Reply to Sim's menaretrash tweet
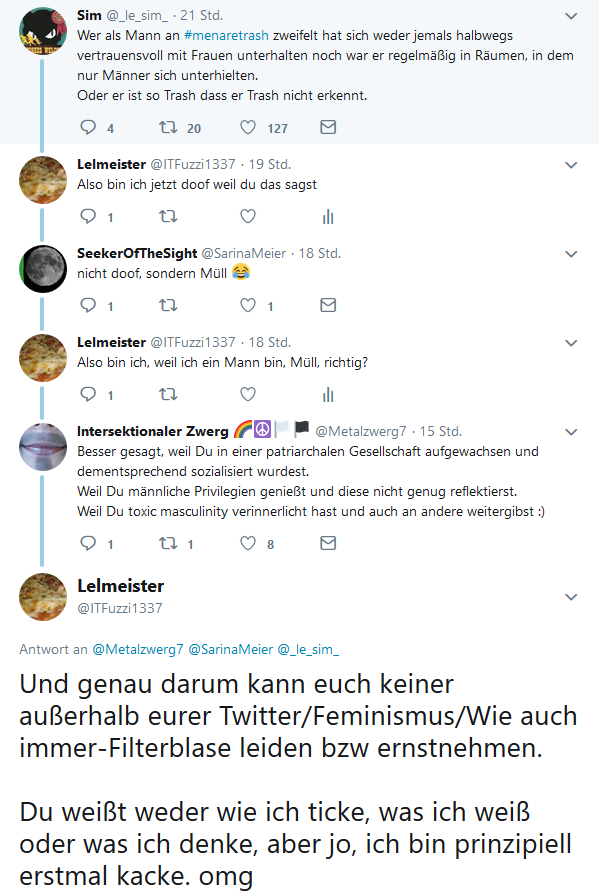 click(88, 127)
